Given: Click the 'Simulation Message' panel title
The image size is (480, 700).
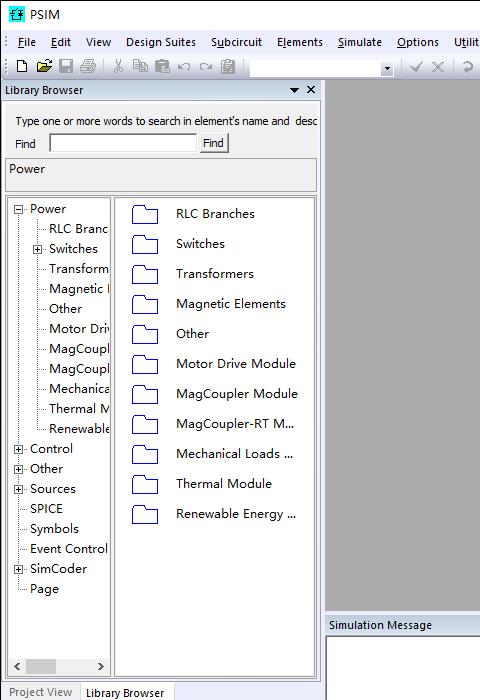Looking at the screenshot, I should [380, 625].
